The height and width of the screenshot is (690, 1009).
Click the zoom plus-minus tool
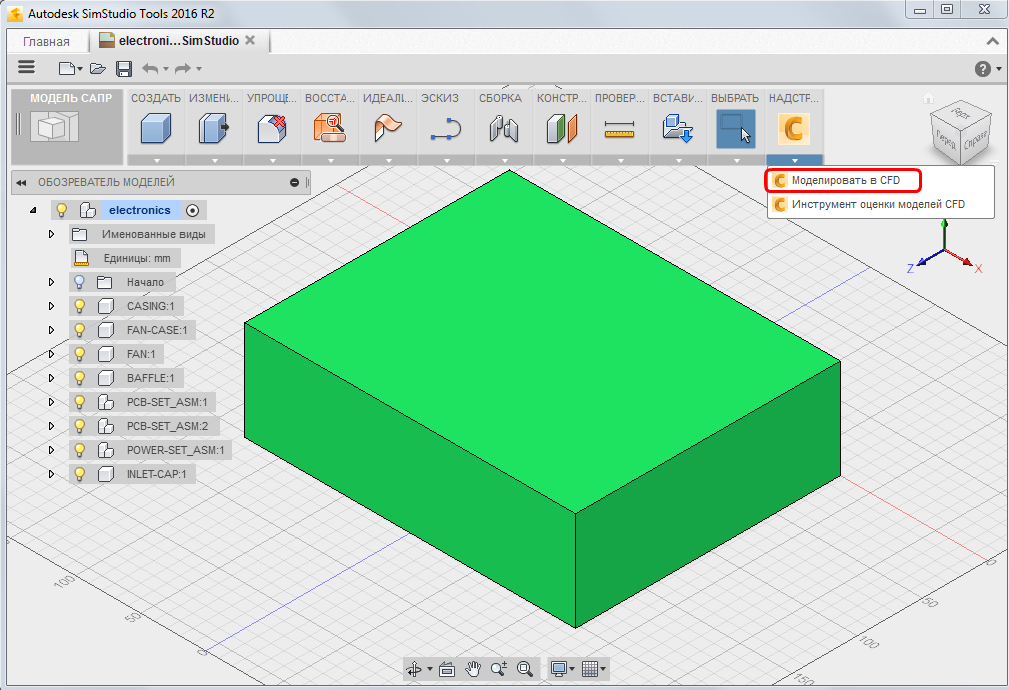499,669
